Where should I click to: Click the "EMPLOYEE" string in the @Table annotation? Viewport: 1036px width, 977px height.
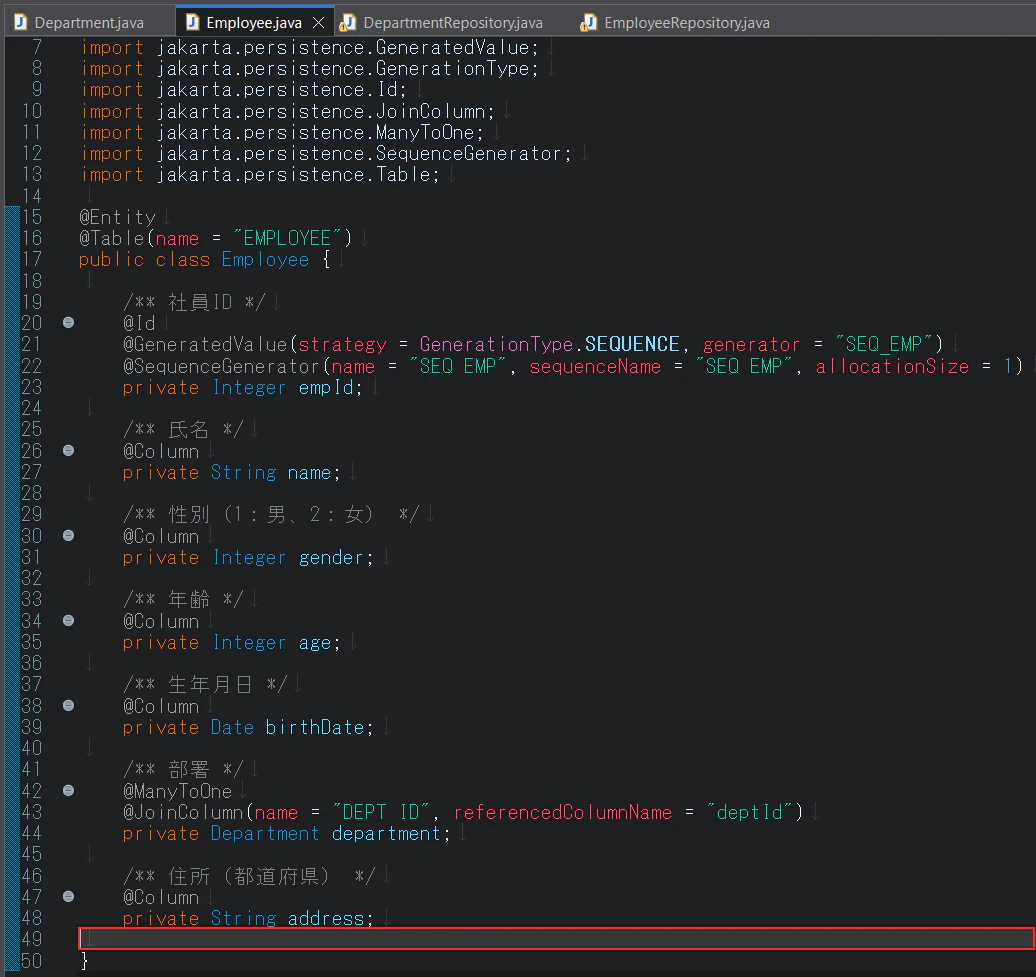[287, 238]
